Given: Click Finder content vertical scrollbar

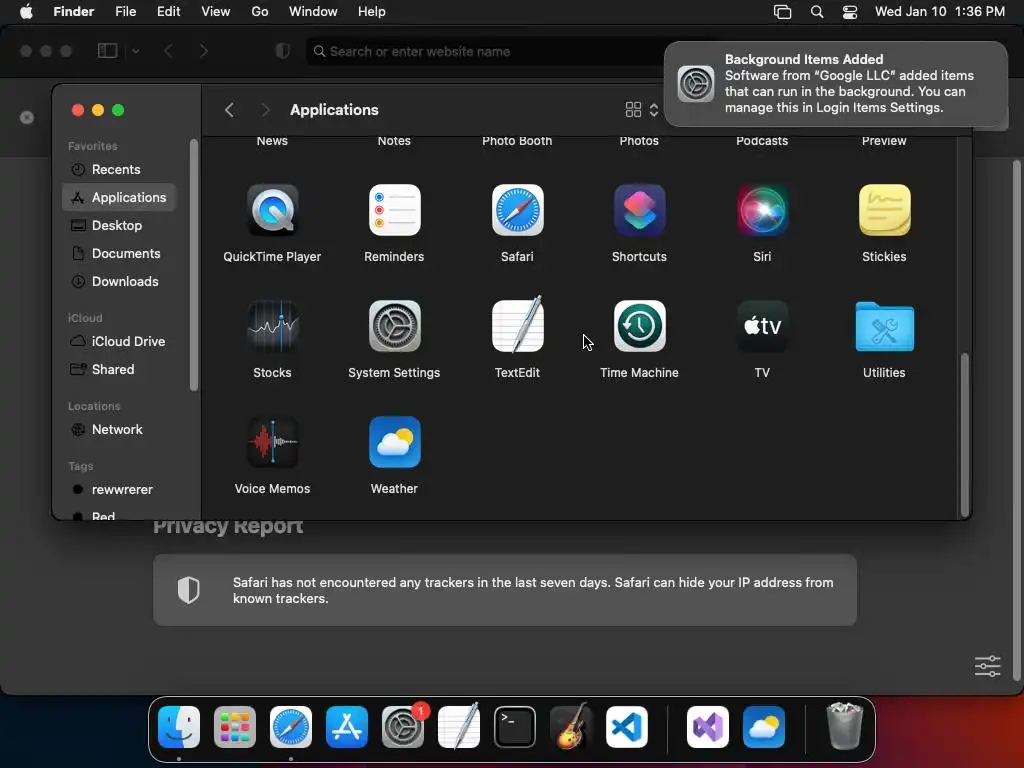Looking at the screenshot, I should 964,435.
